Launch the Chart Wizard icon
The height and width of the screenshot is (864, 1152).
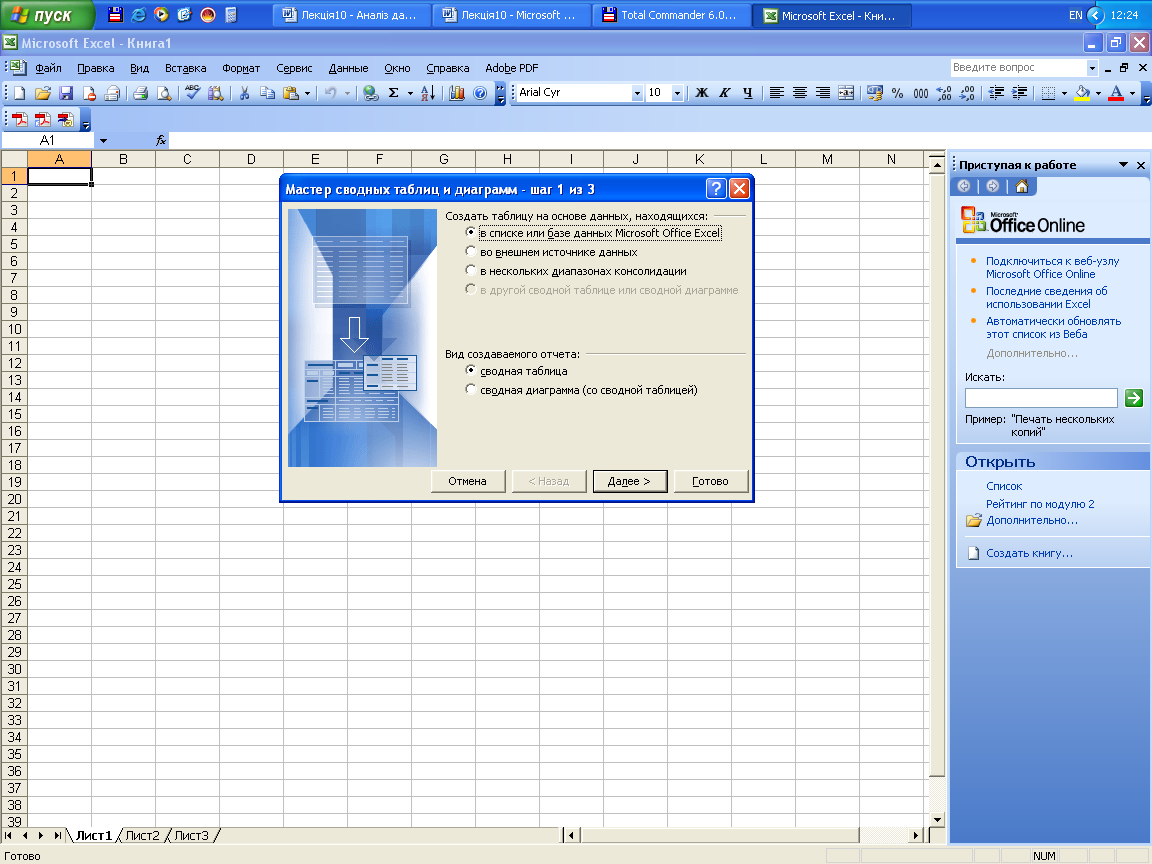pyautogui.click(x=457, y=93)
